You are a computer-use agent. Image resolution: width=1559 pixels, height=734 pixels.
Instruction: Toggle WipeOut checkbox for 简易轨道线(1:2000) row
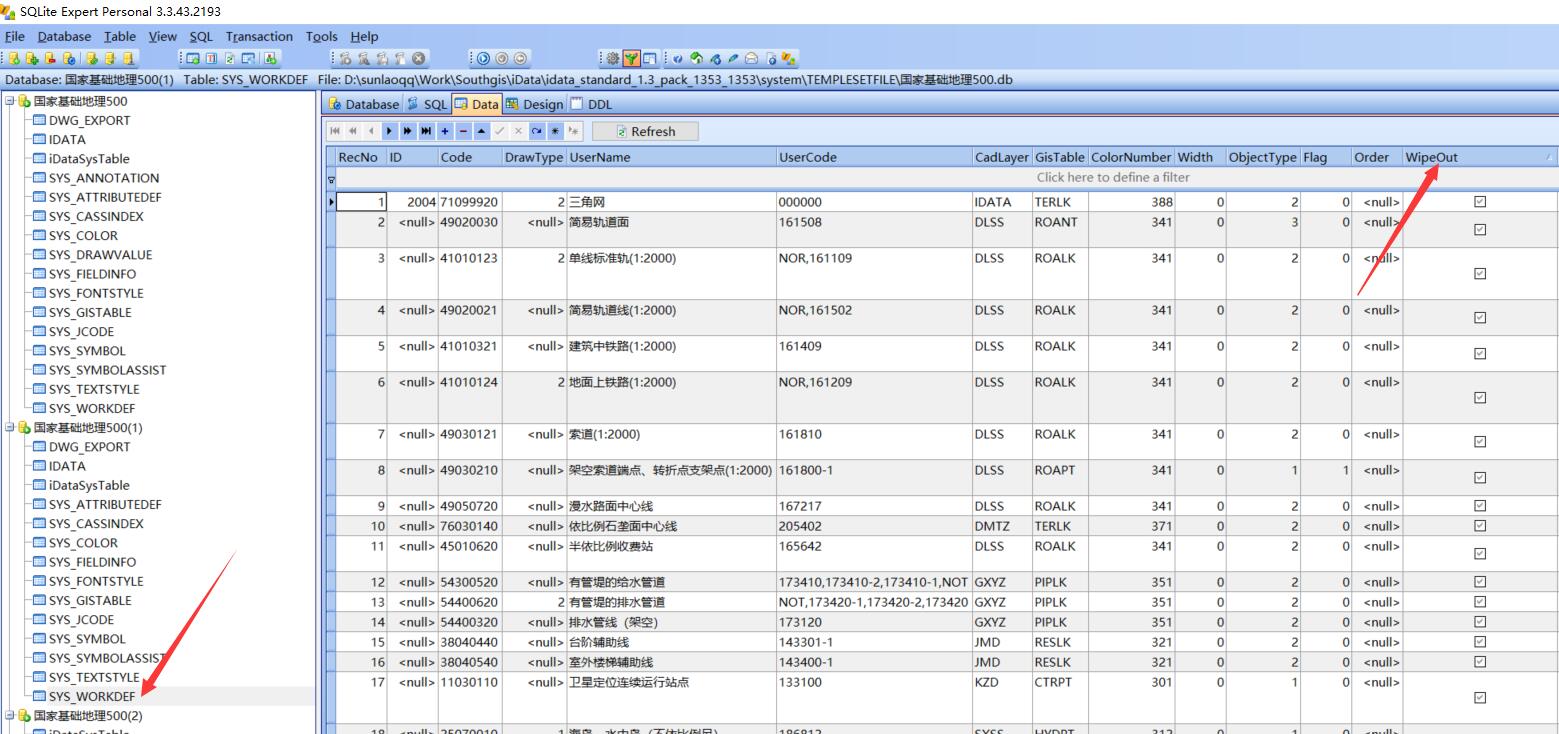tap(1480, 317)
